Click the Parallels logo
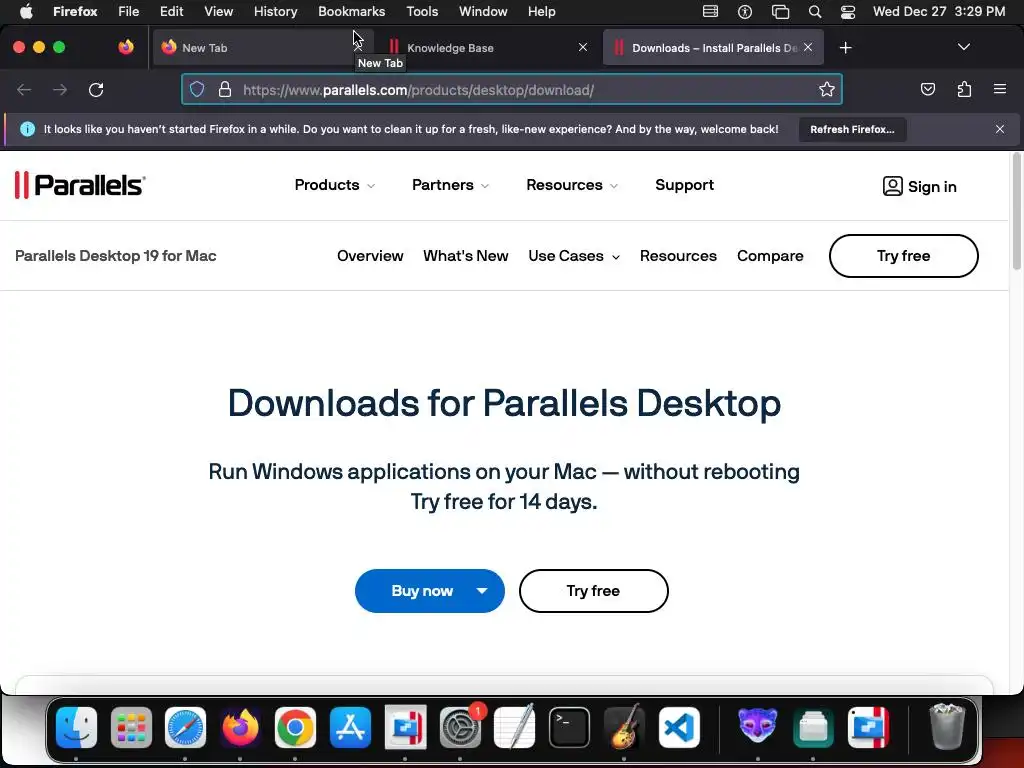 (x=80, y=185)
